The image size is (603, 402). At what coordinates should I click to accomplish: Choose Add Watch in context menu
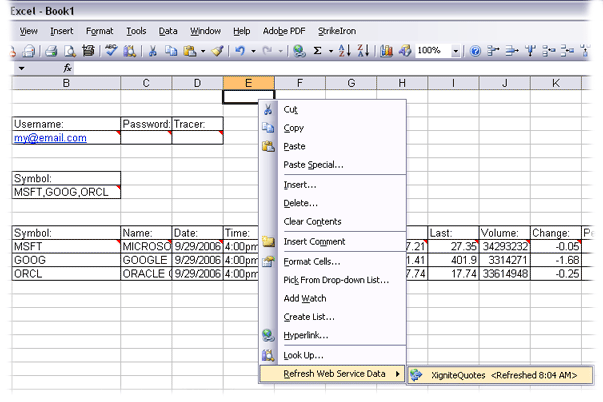click(333, 299)
